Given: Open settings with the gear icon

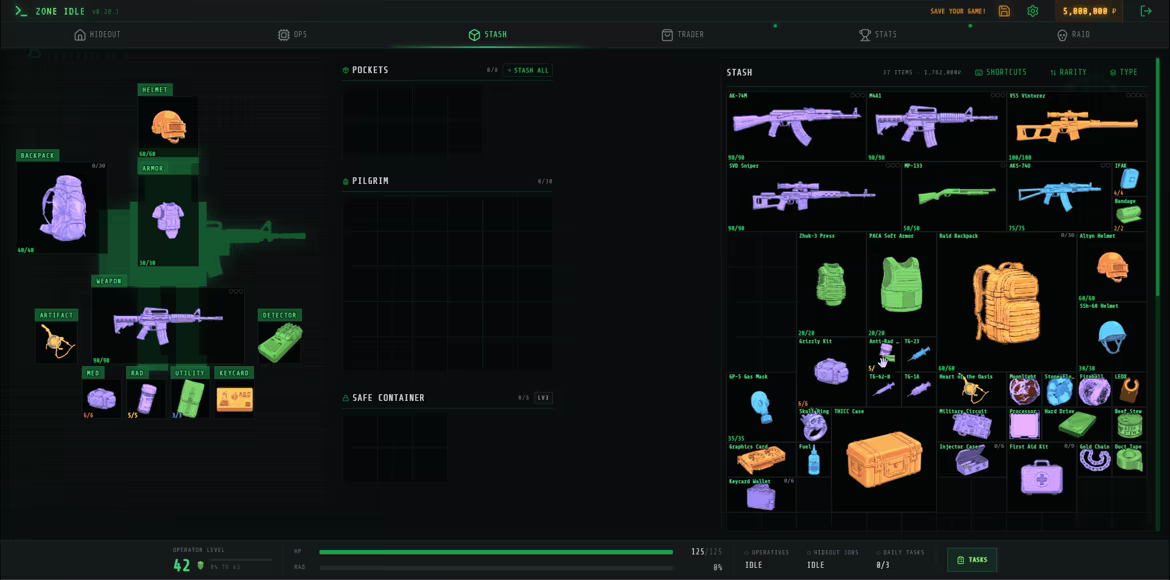Looking at the screenshot, I should pyautogui.click(x=1033, y=11).
